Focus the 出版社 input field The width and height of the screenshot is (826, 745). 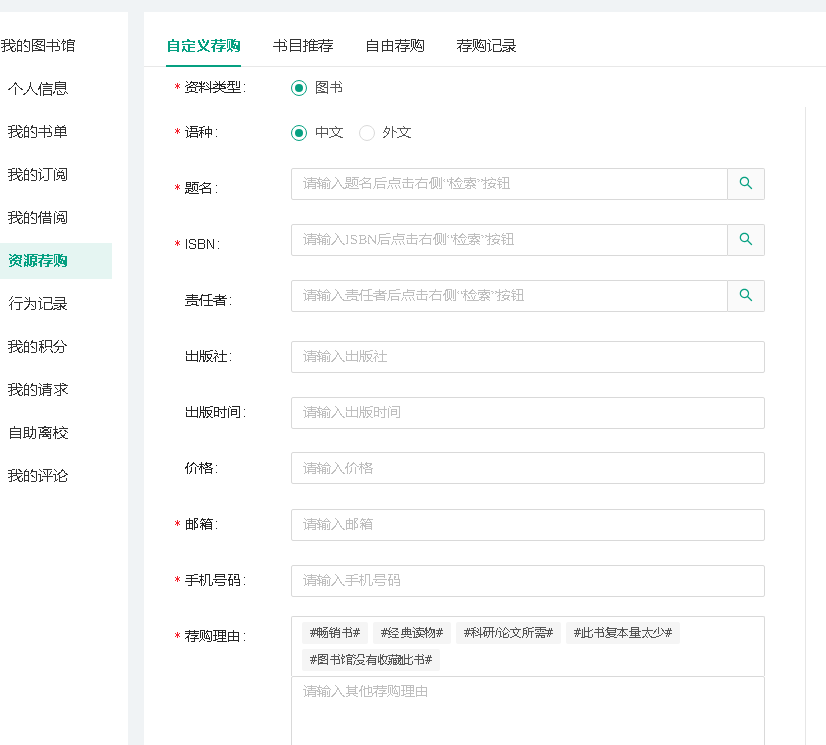point(527,357)
